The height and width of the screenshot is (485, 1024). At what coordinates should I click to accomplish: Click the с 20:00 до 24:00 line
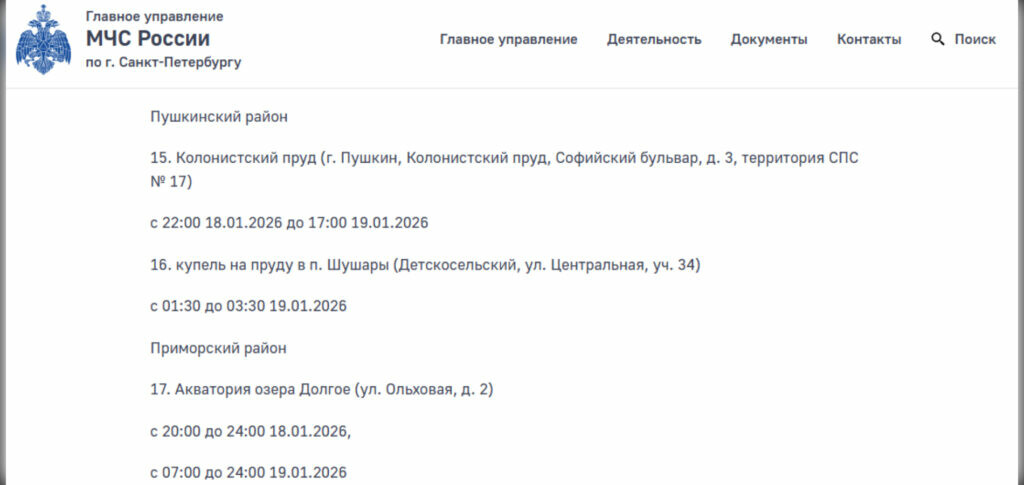251,431
